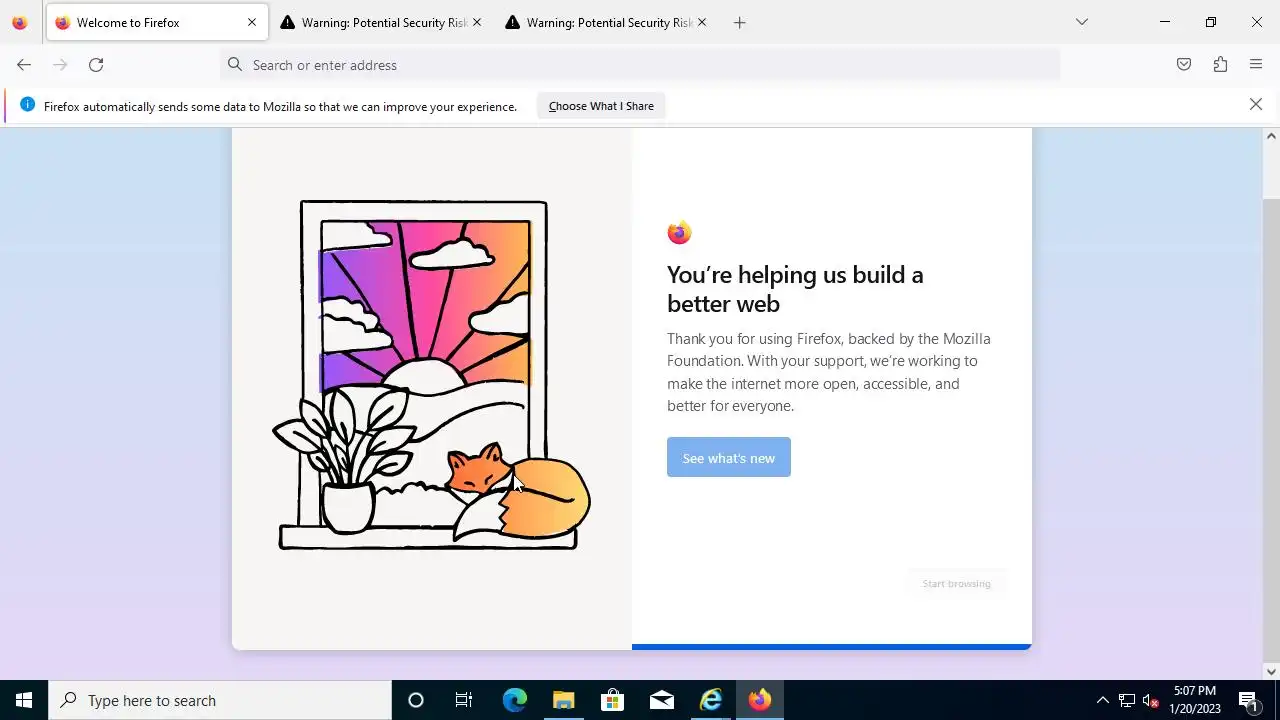1280x720 pixels.
Task: Open the Windows Start menu
Action: point(24,700)
